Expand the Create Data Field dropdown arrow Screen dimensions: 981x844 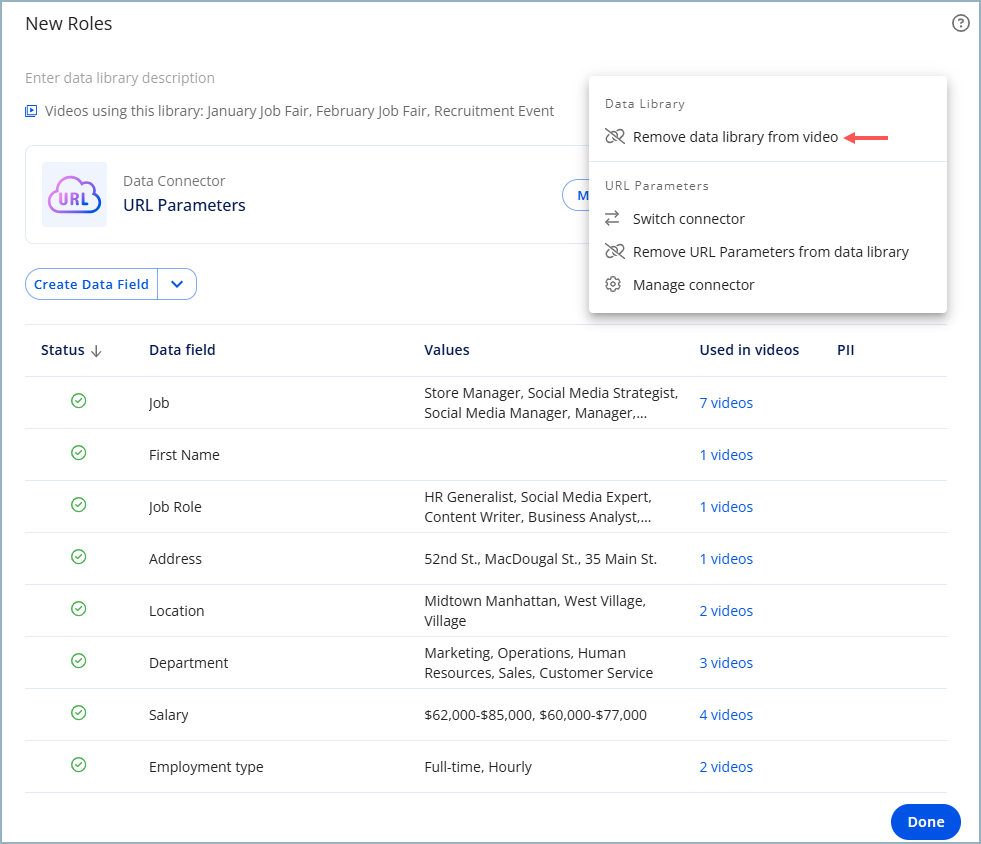click(x=177, y=284)
